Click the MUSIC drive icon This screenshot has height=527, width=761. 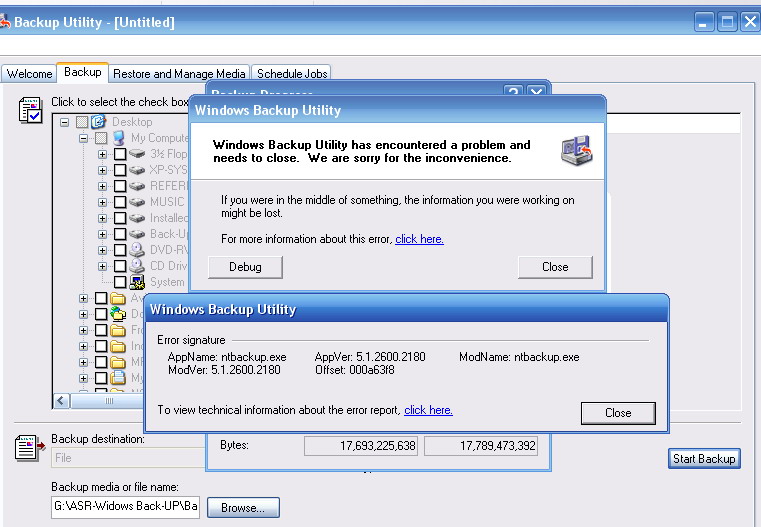coord(137,202)
